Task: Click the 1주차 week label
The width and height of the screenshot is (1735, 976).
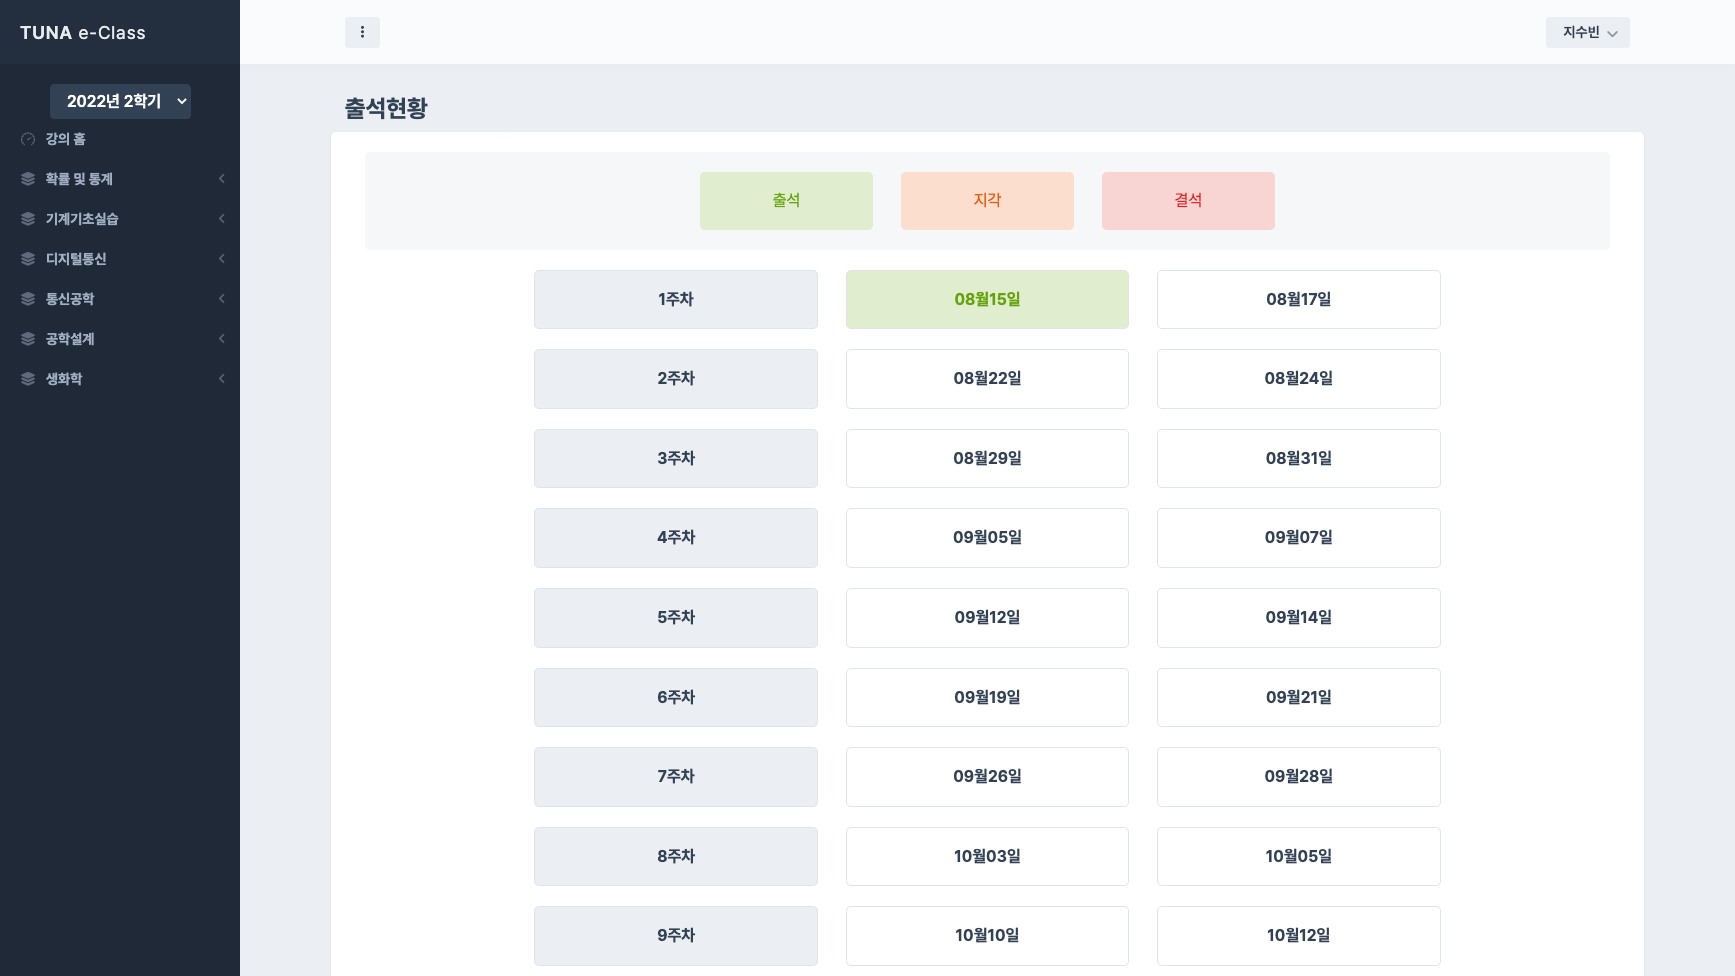Action: 676,299
